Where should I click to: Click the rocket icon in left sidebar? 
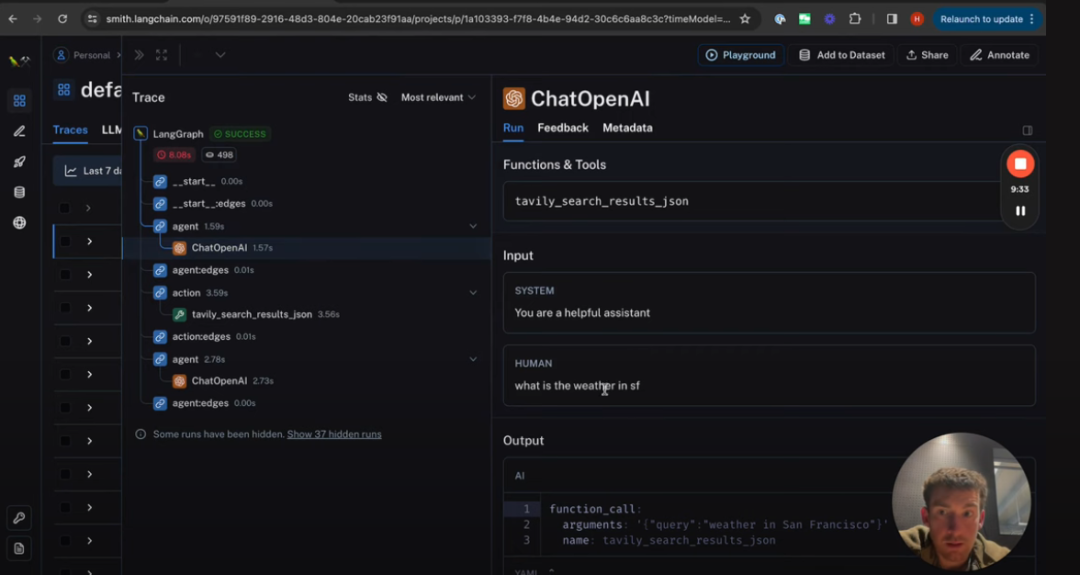pos(19,162)
